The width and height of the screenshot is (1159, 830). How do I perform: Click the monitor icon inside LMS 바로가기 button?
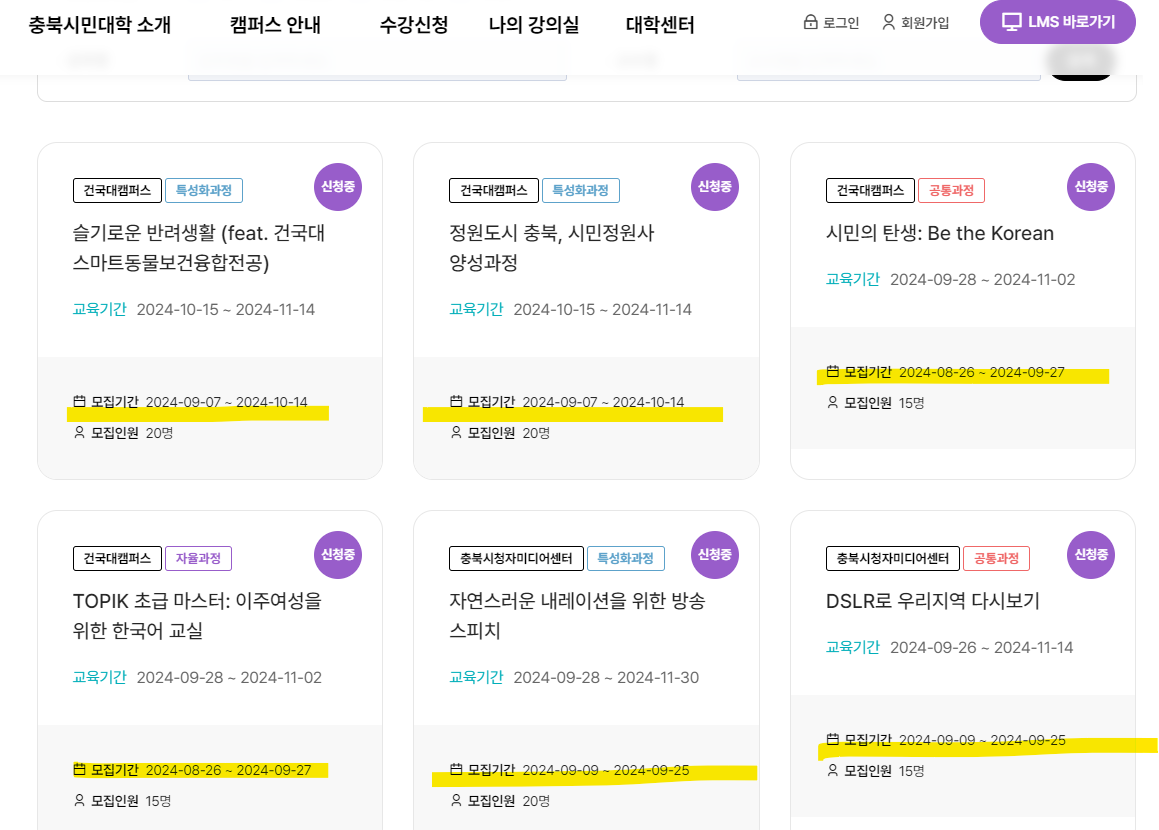click(x=1013, y=21)
